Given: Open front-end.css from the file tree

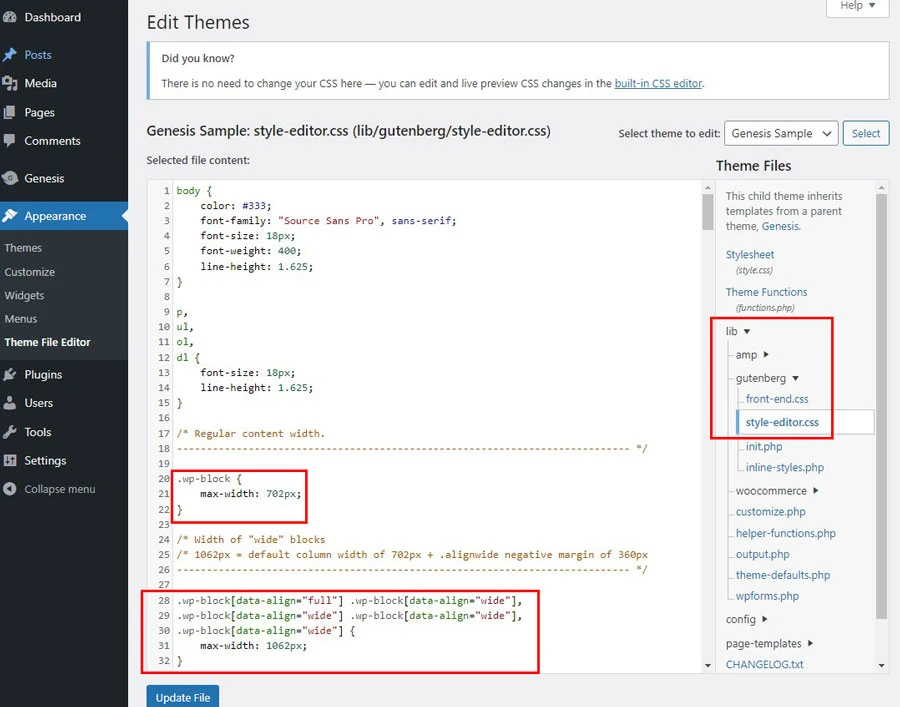Looking at the screenshot, I should pos(775,398).
